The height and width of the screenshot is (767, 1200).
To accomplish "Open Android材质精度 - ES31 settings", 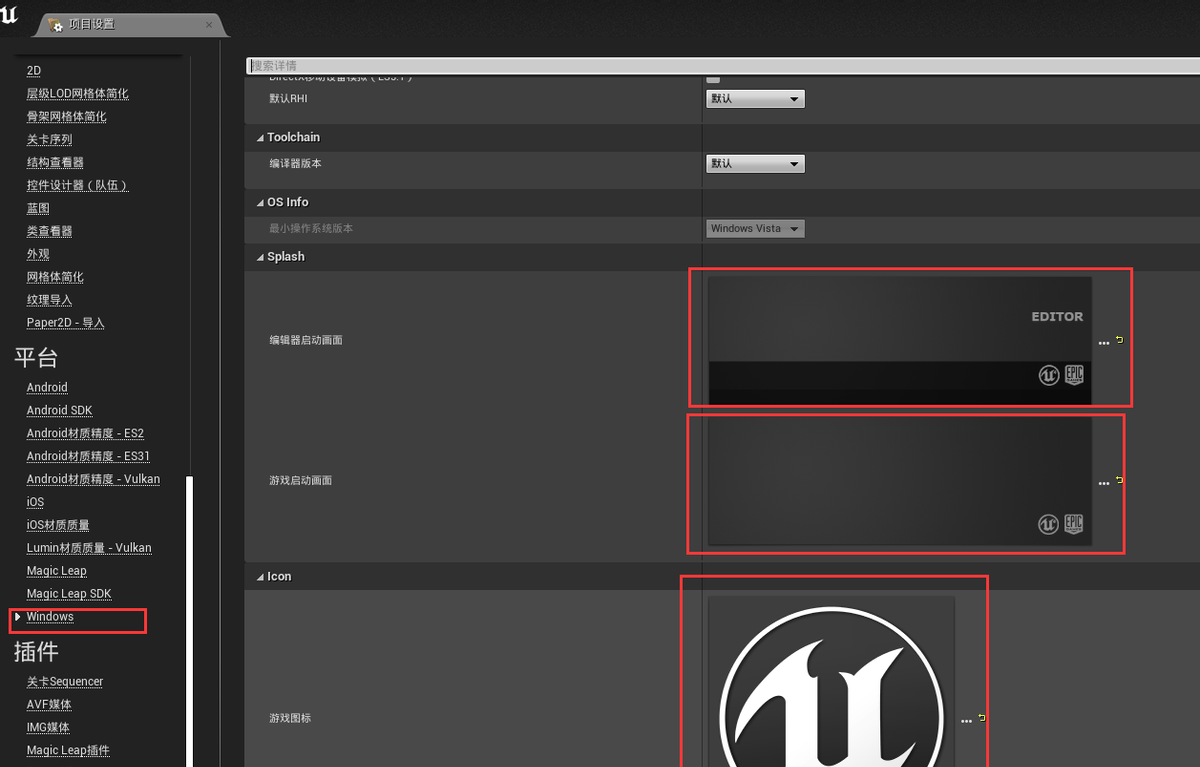I will click(x=89, y=457).
